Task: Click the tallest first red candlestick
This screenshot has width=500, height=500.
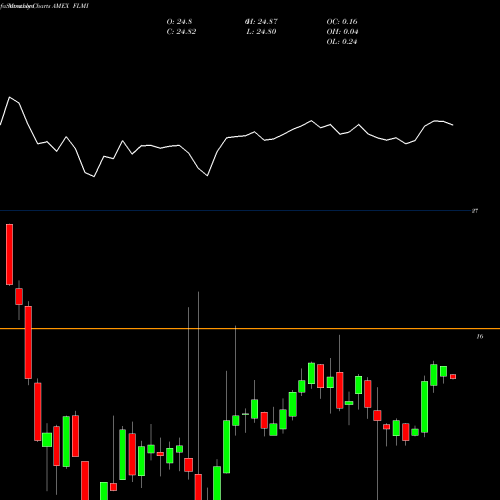Action: point(9,254)
